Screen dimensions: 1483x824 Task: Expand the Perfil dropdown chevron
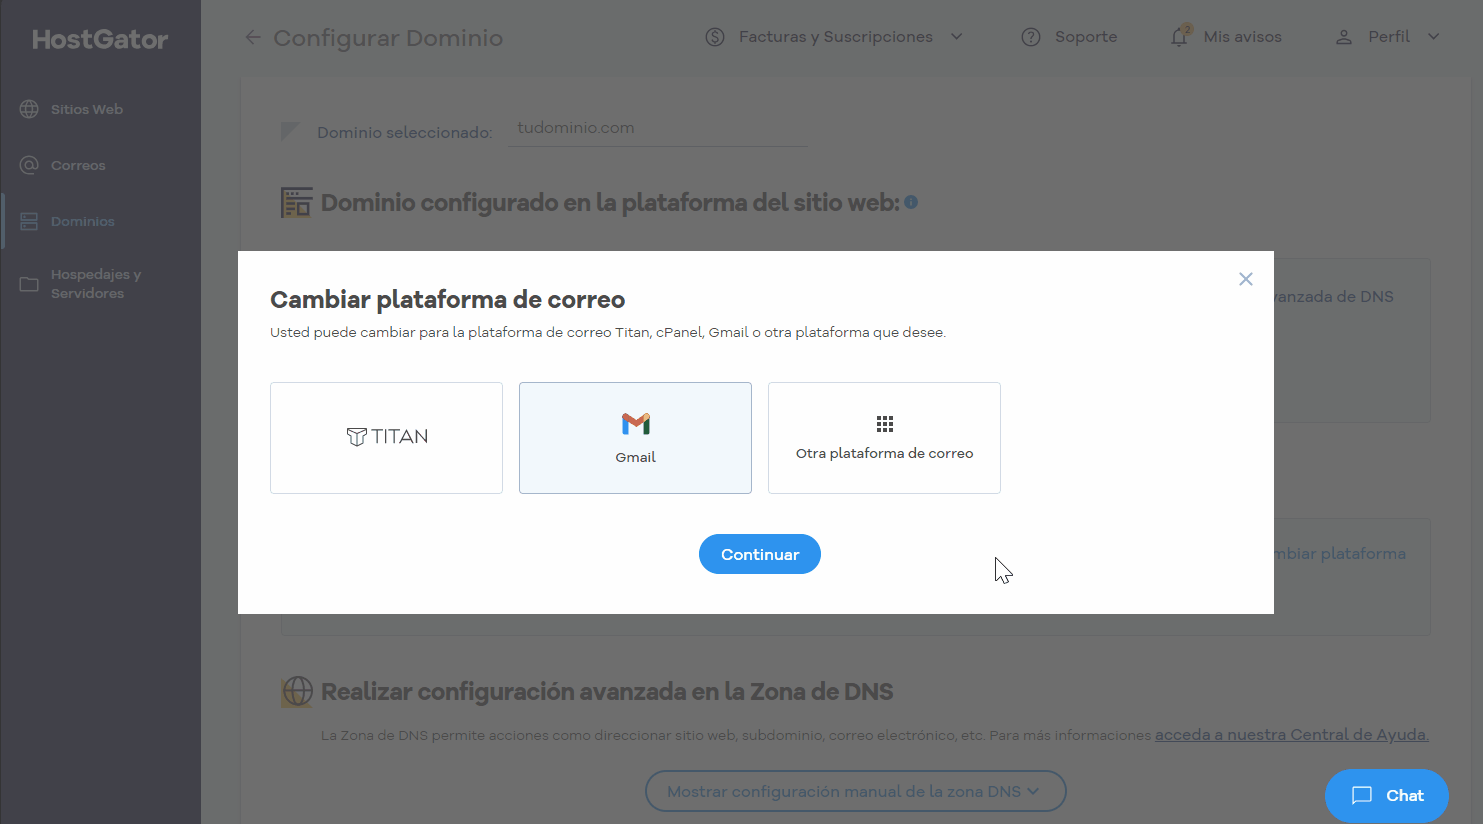click(1433, 37)
